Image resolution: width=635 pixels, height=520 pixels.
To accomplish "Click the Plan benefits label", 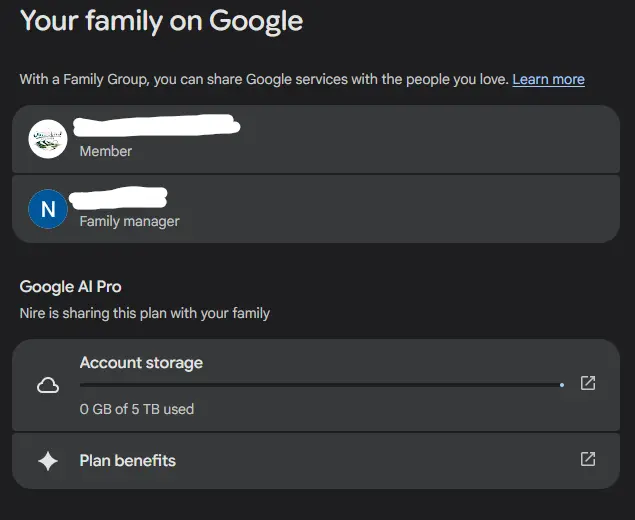I will pos(128,461).
